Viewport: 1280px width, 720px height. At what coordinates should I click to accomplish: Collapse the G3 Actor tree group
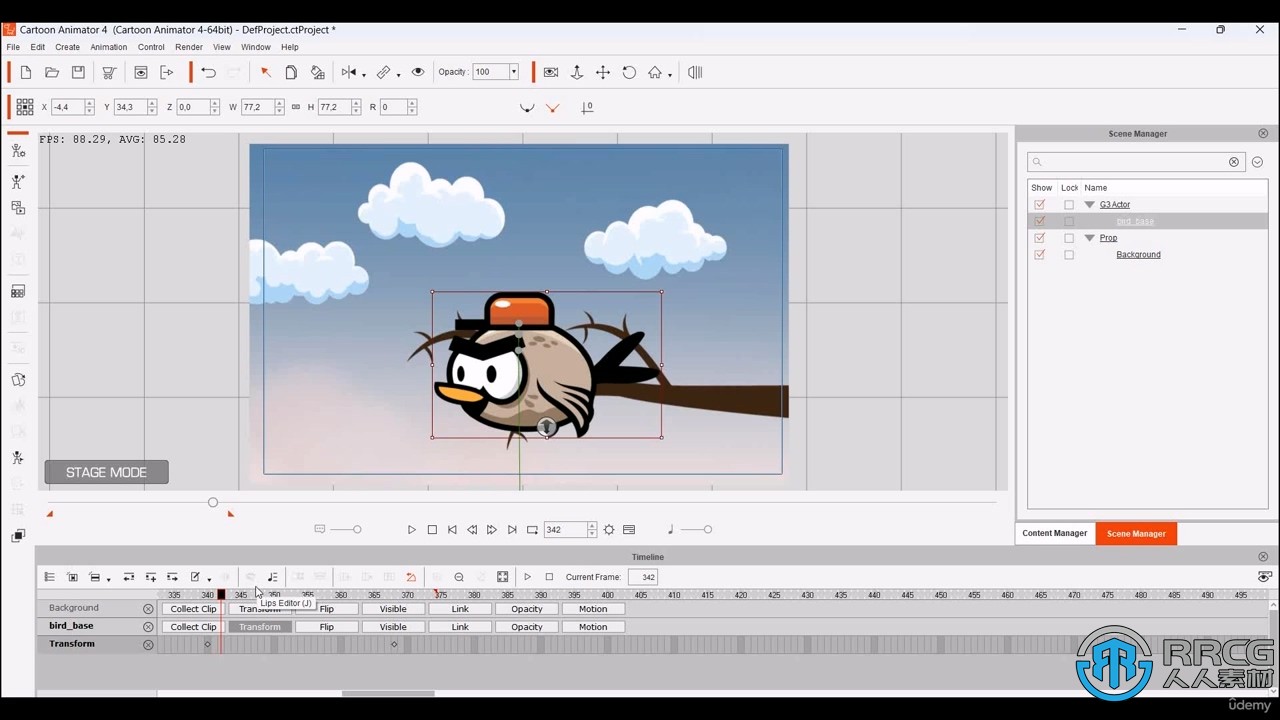[x=1090, y=205]
